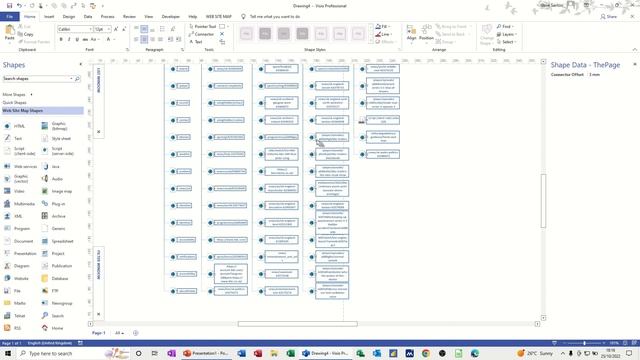The height and width of the screenshot is (360, 640).
Task: Open the Position dropdown
Action: pos(426,34)
